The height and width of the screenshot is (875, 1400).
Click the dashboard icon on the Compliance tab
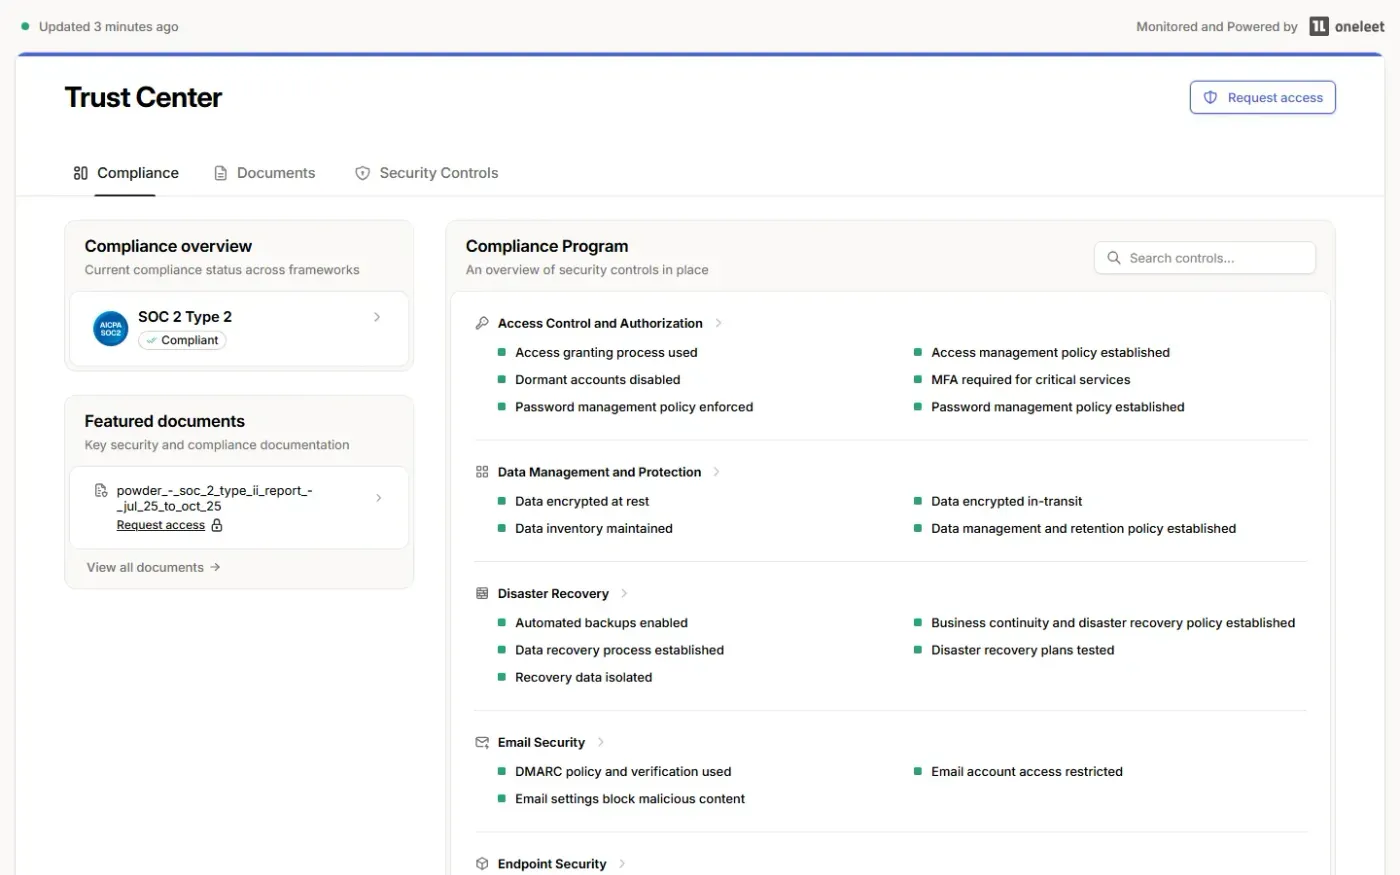pyautogui.click(x=81, y=173)
